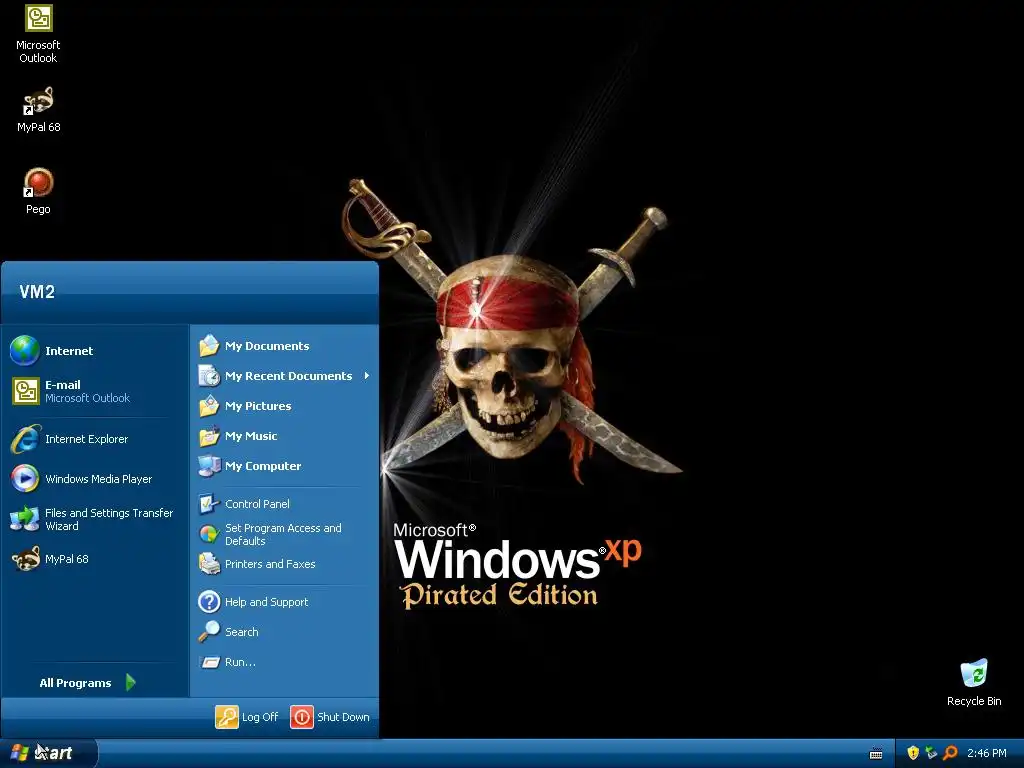Click the Windows Media Player icon
This screenshot has height=768, width=1024.
point(25,479)
